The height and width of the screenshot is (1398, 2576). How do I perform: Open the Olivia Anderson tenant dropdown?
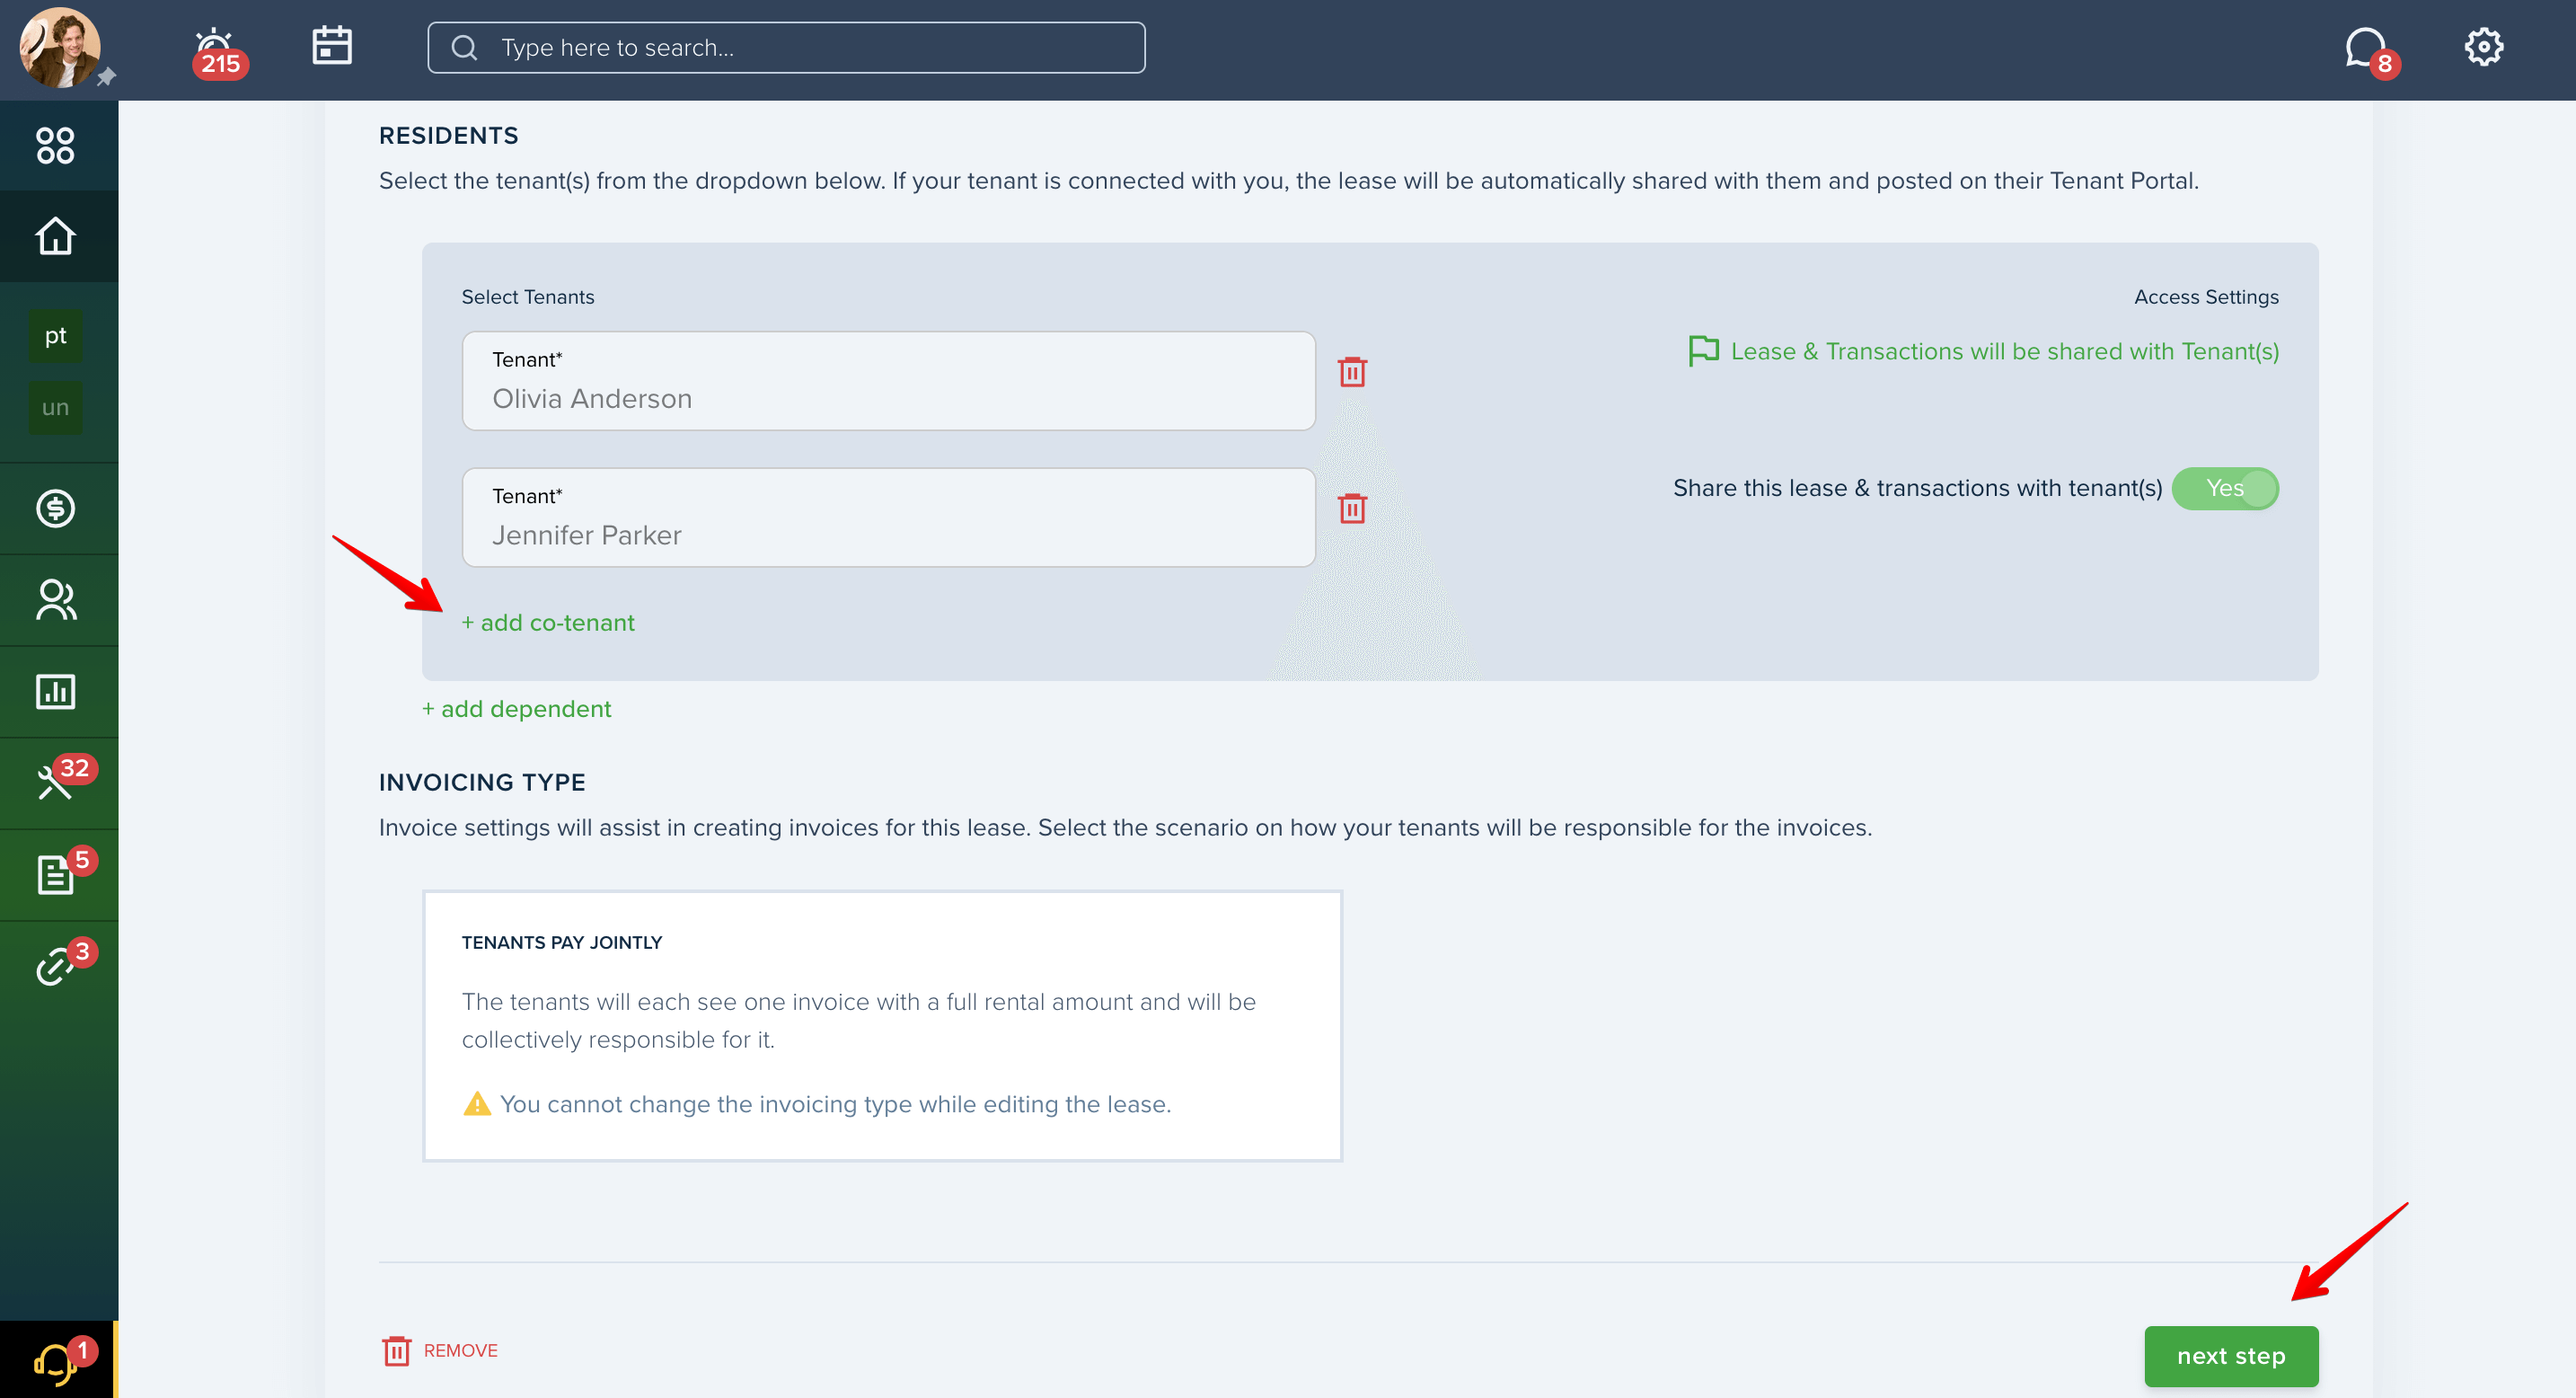pyautogui.click(x=888, y=381)
